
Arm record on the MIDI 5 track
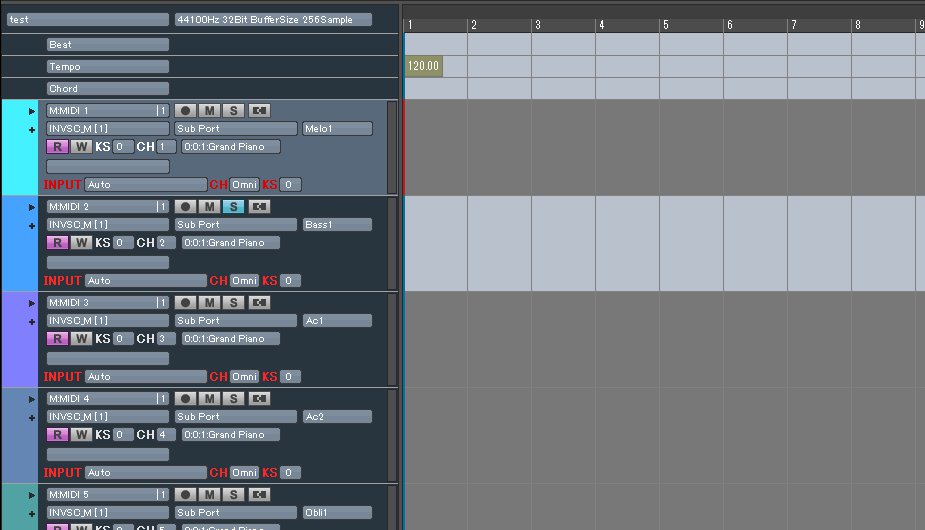[x=185, y=494]
